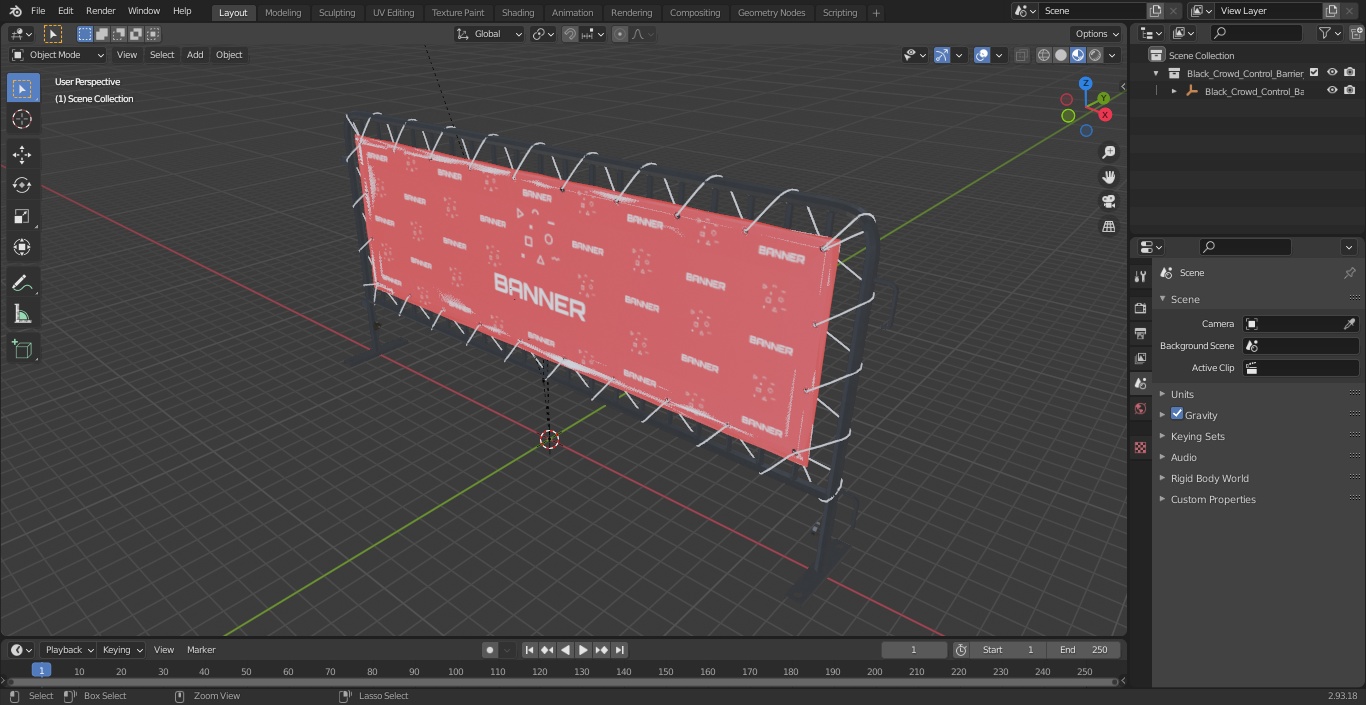
Task: Expand the Custom Properties panel
Action: click(1212, 499)
